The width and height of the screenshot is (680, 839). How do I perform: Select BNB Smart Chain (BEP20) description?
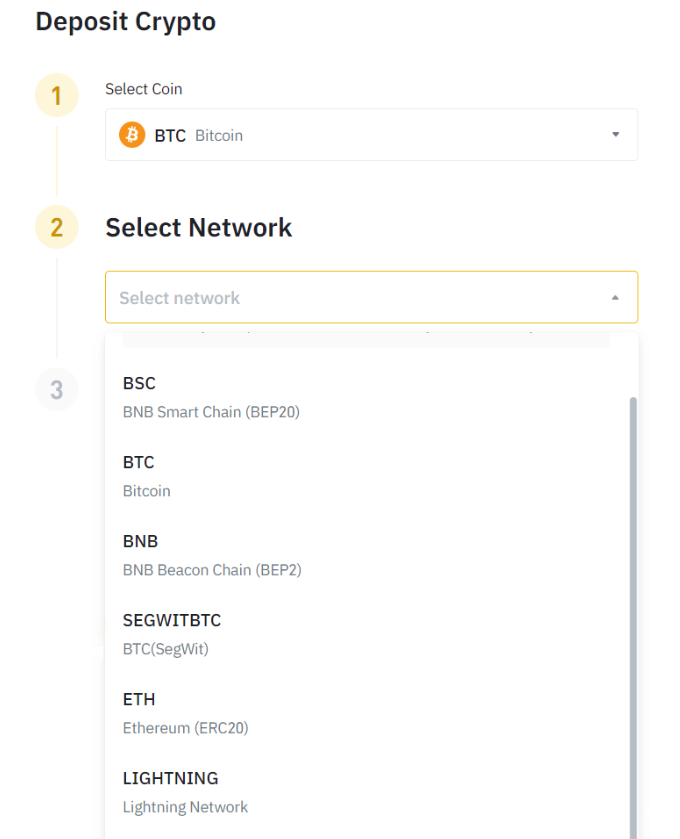pos(211,412)
